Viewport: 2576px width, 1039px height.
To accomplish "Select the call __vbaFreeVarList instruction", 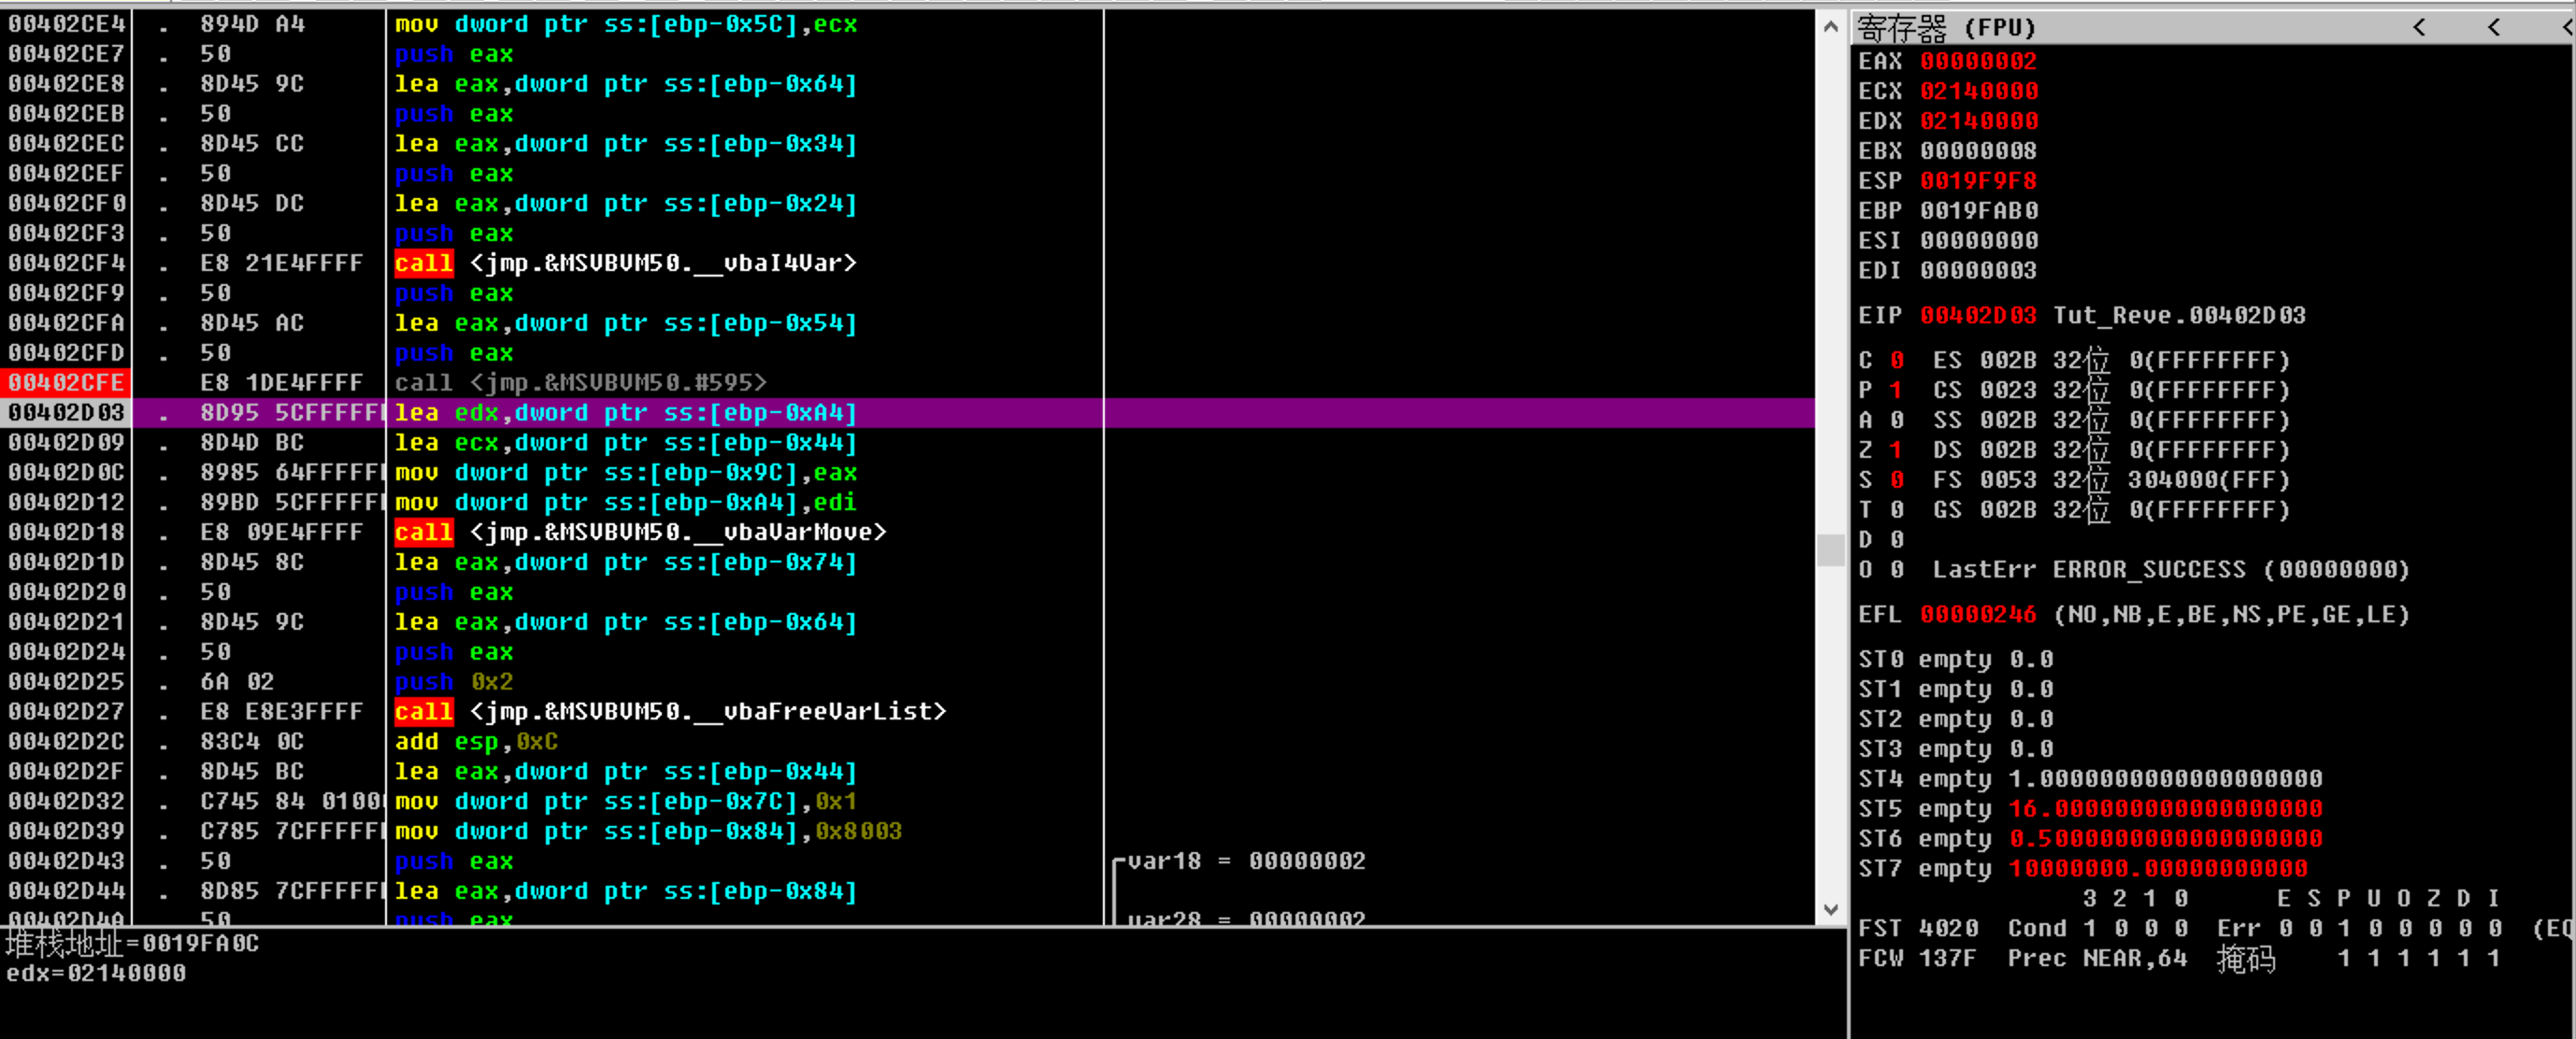I will click(x=670, y=711).
